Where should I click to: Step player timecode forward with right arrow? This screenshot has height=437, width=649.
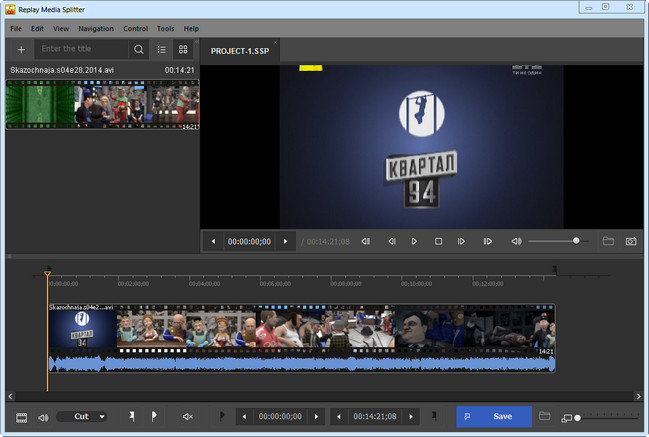tap(285, 241)
